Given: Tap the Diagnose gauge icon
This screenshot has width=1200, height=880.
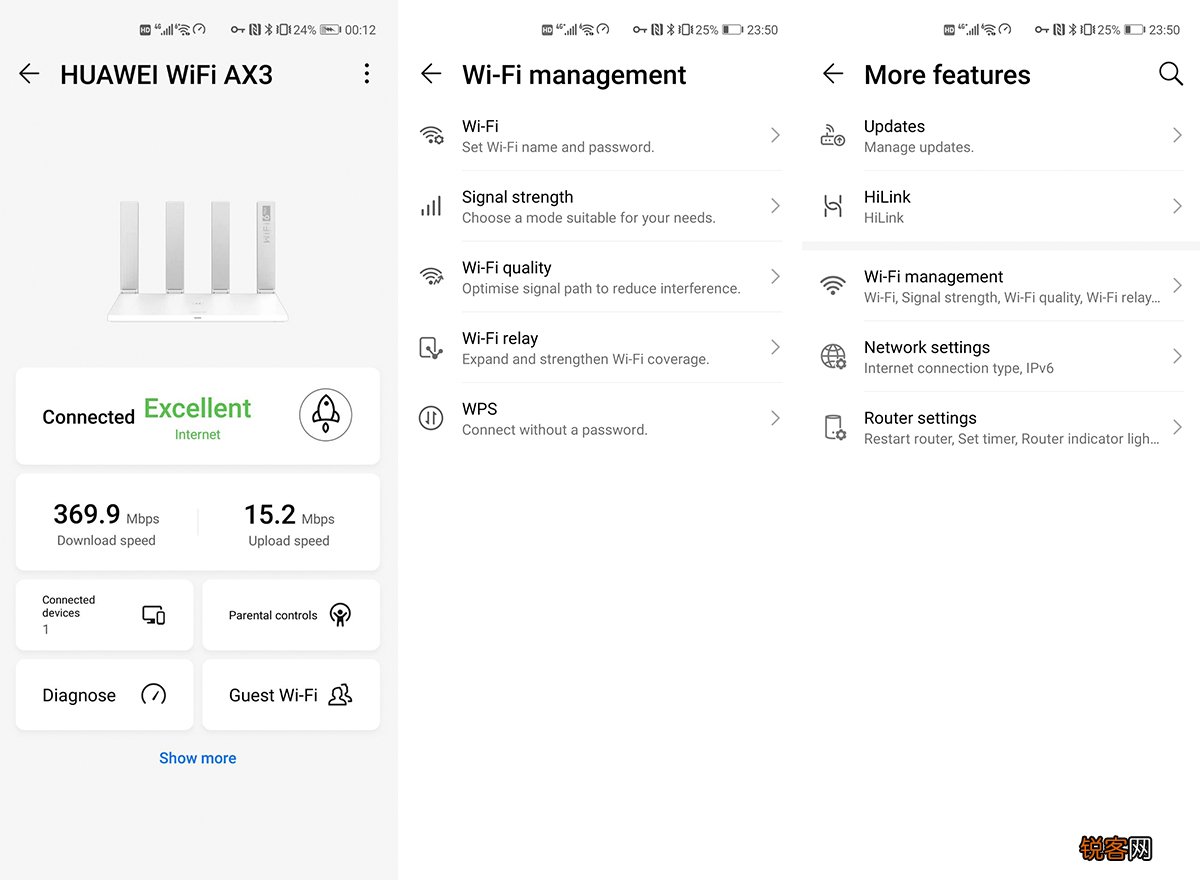Looking at the screenshot, I should 153,694.
